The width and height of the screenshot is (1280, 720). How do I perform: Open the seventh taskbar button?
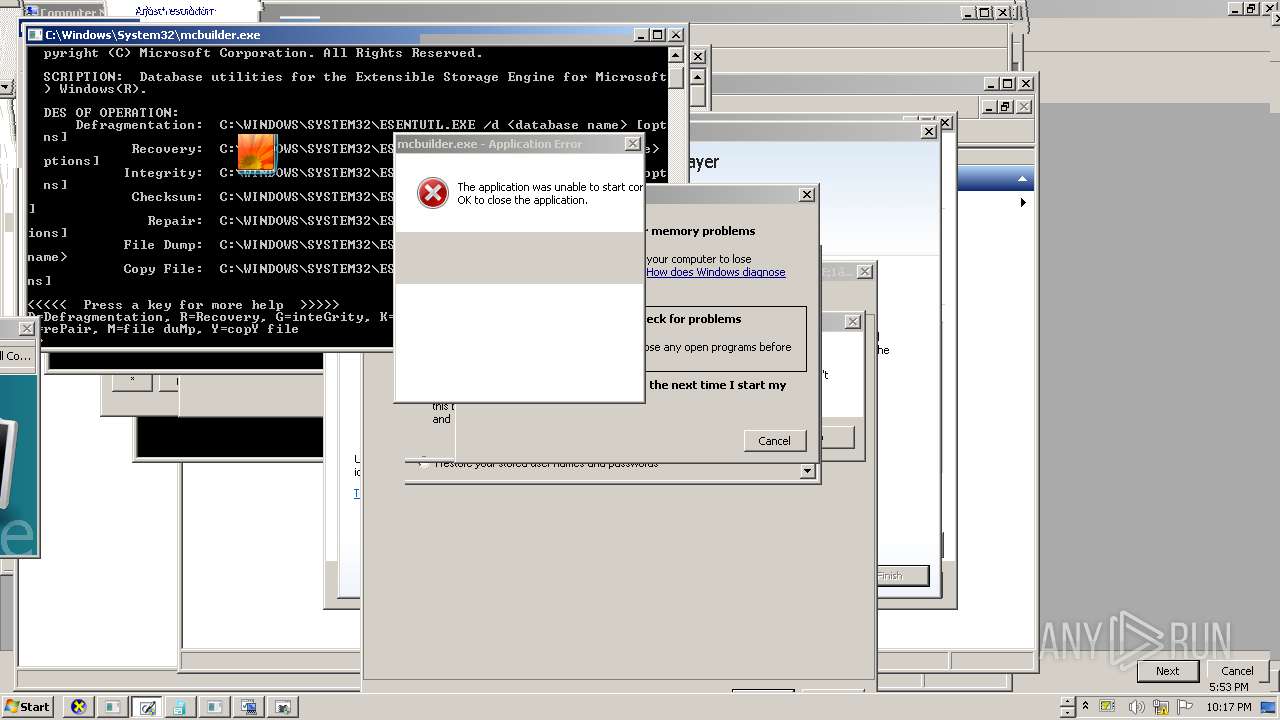pyautogui.click(x=282, y=706)
